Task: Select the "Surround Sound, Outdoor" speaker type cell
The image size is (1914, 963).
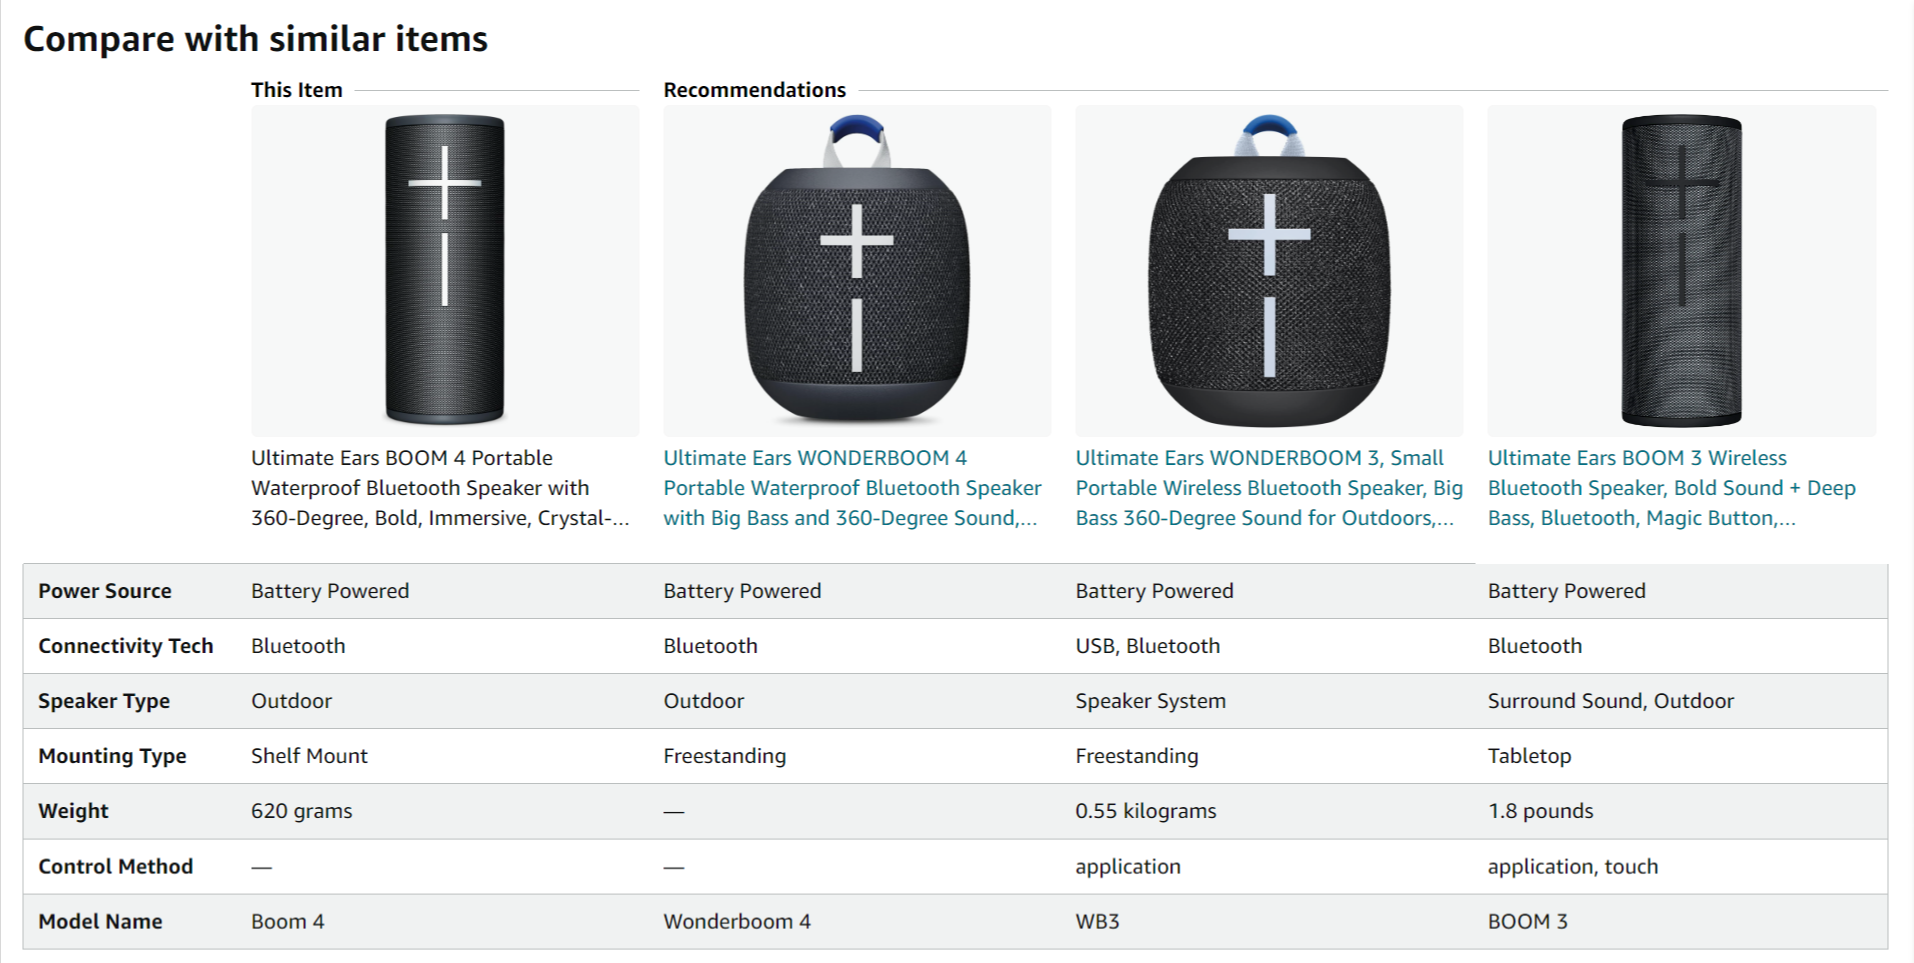Action: pos(1610,701)
